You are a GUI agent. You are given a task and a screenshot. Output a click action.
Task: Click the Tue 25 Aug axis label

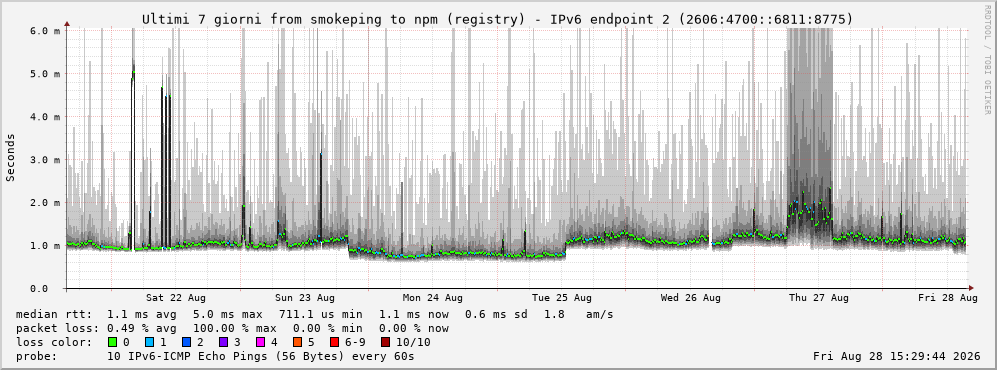(561, 298)
